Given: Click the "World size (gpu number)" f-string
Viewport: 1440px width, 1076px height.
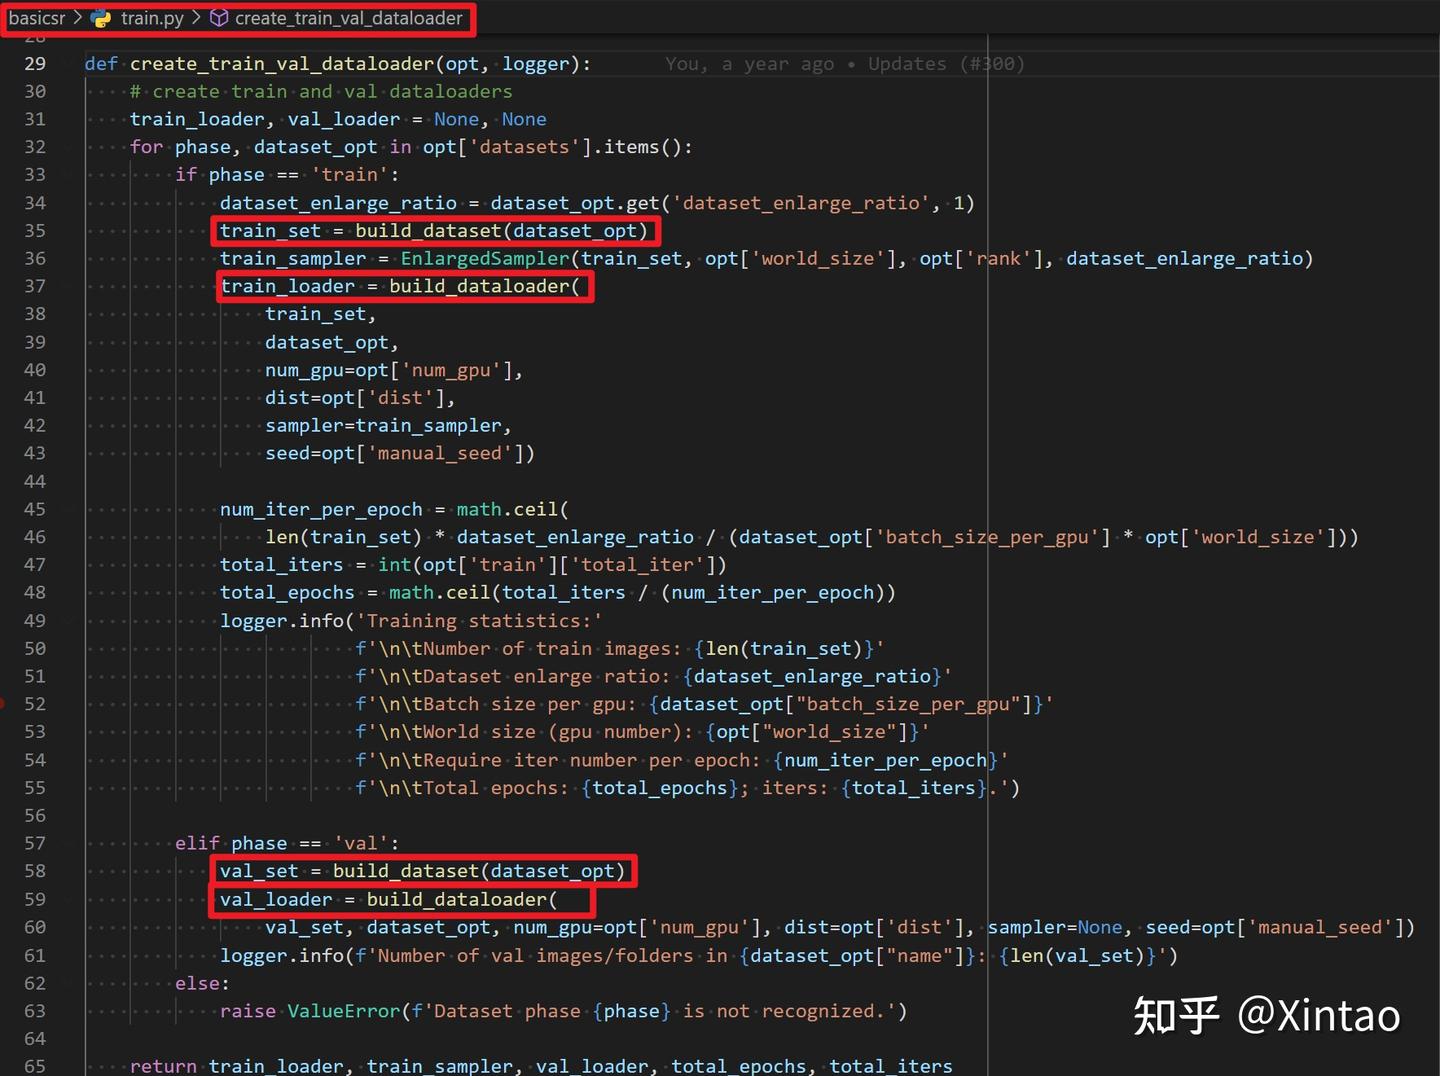Looking at the screenshot, I should point(643,732).
